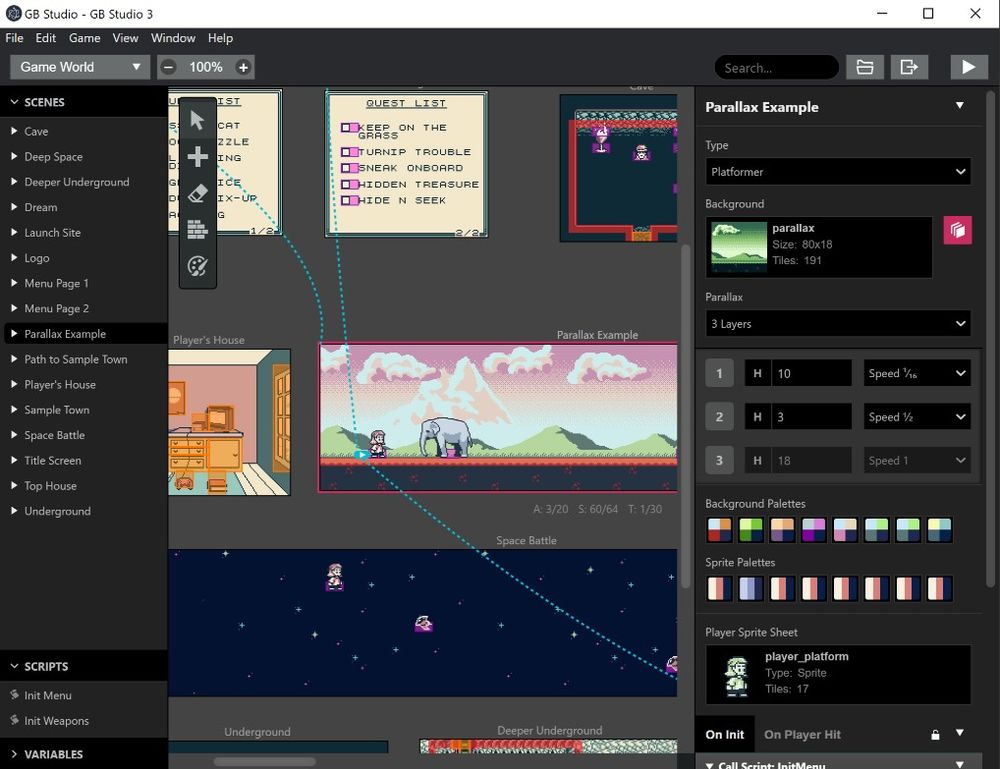The width and height of the screenshot is (1000, 769).
Task: Click the 100% zoom level button
Action: (205, 67)
